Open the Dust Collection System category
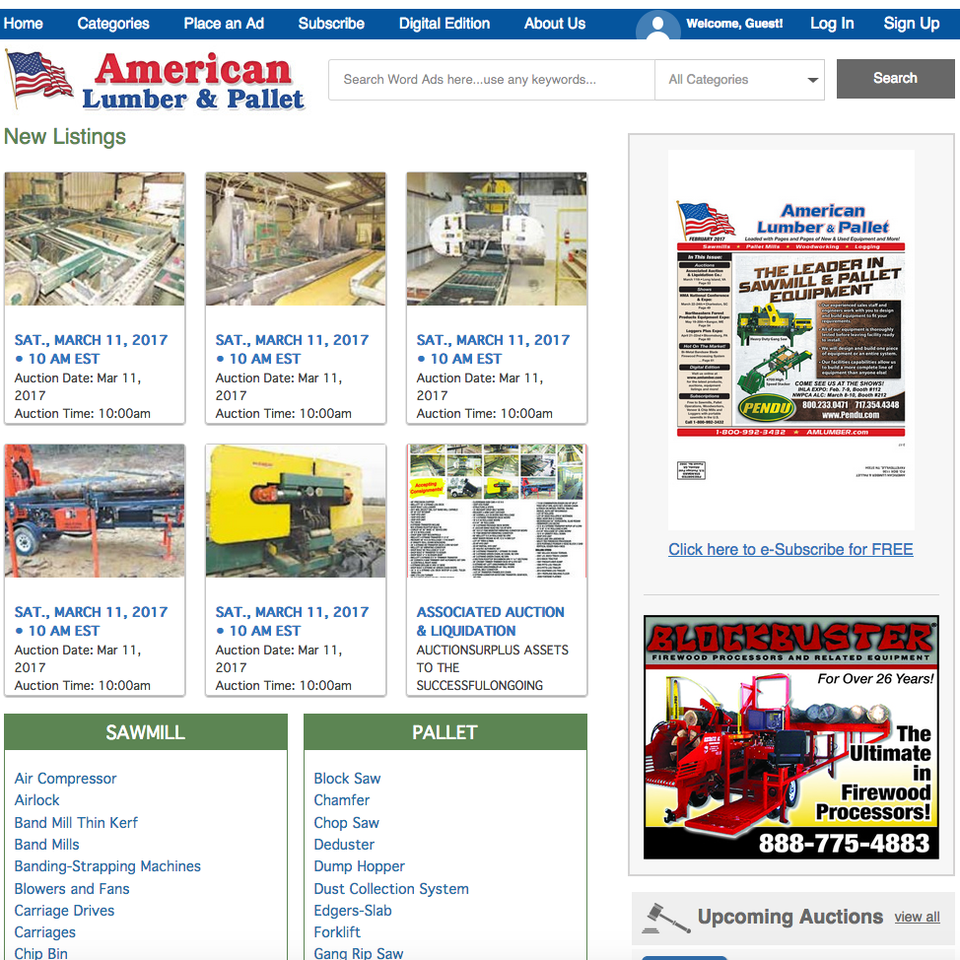The width and height of the screenshot is (960, 960). [x=391, y=888]
